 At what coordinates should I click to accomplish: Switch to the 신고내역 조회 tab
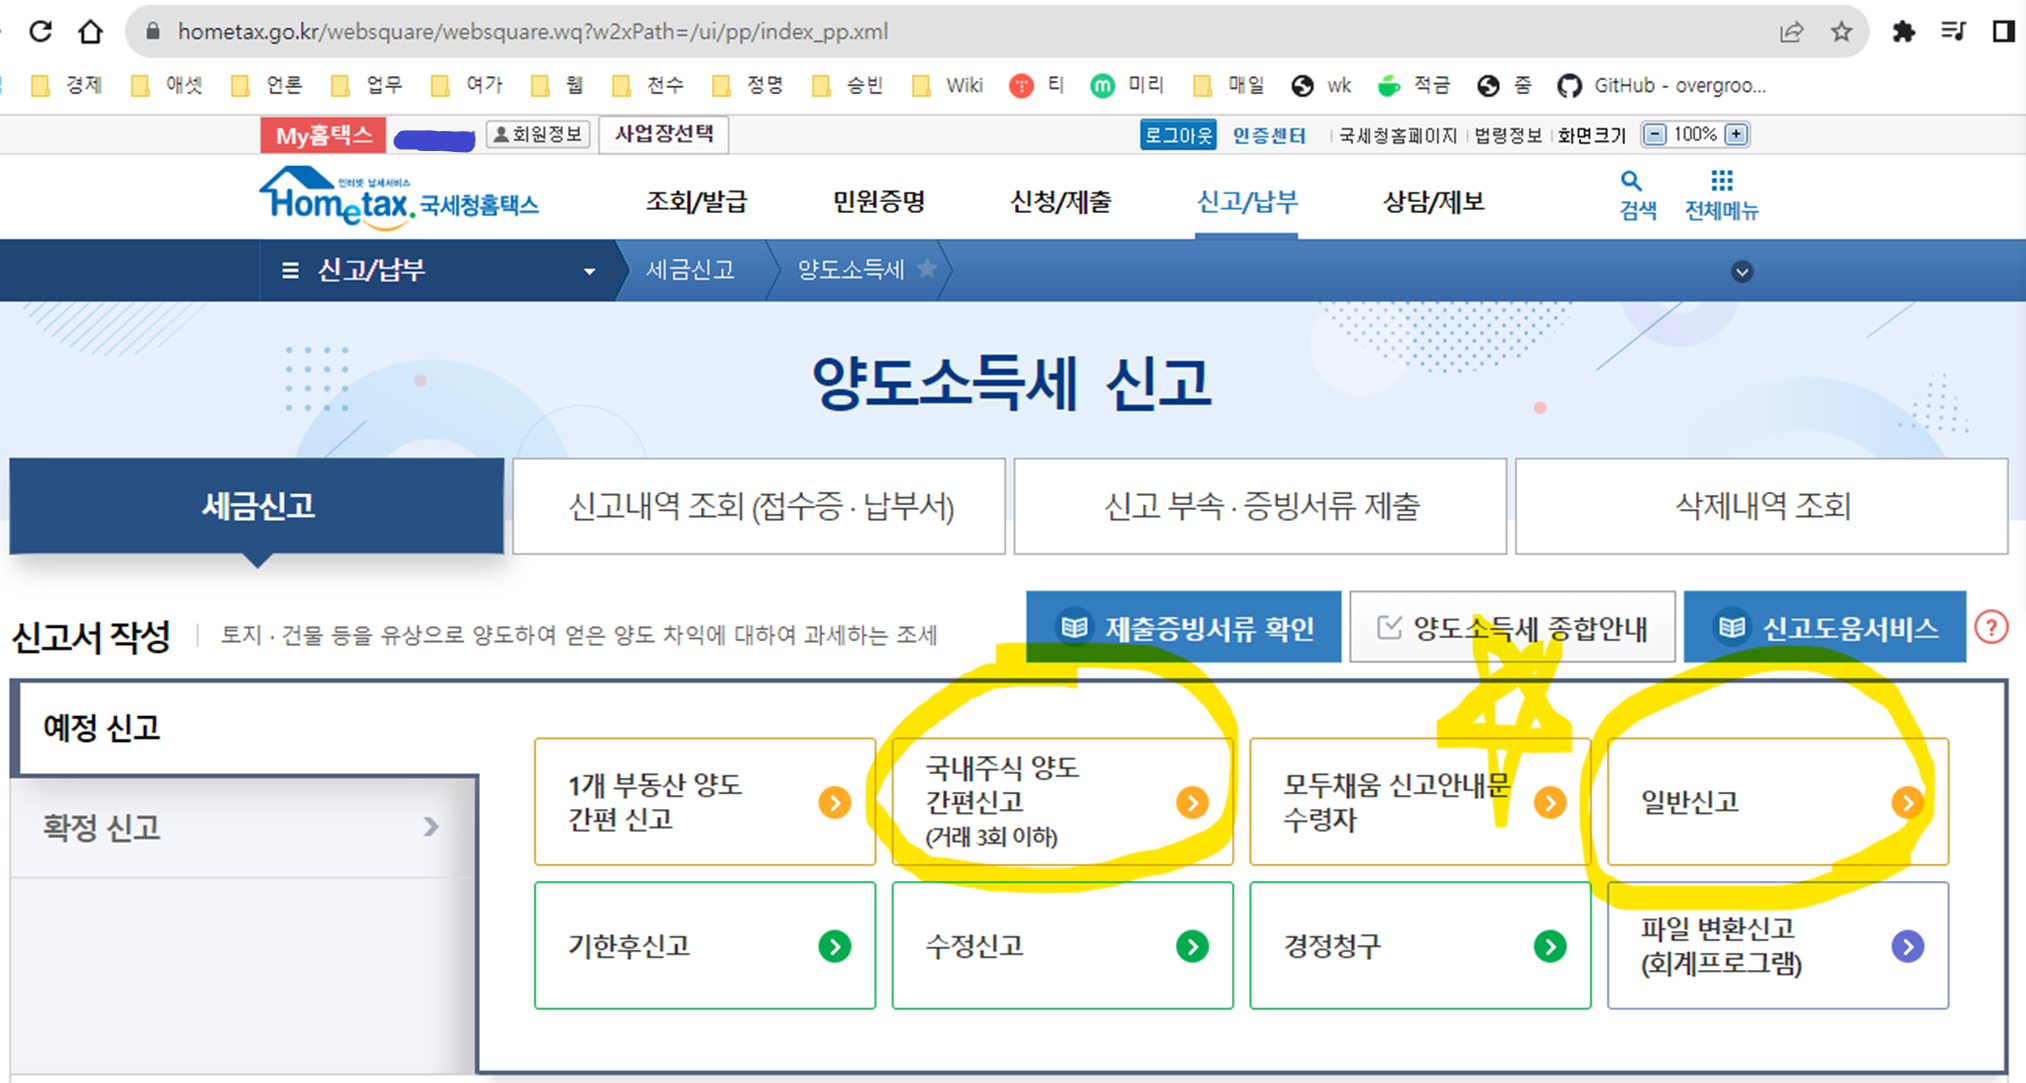(759, 507)
